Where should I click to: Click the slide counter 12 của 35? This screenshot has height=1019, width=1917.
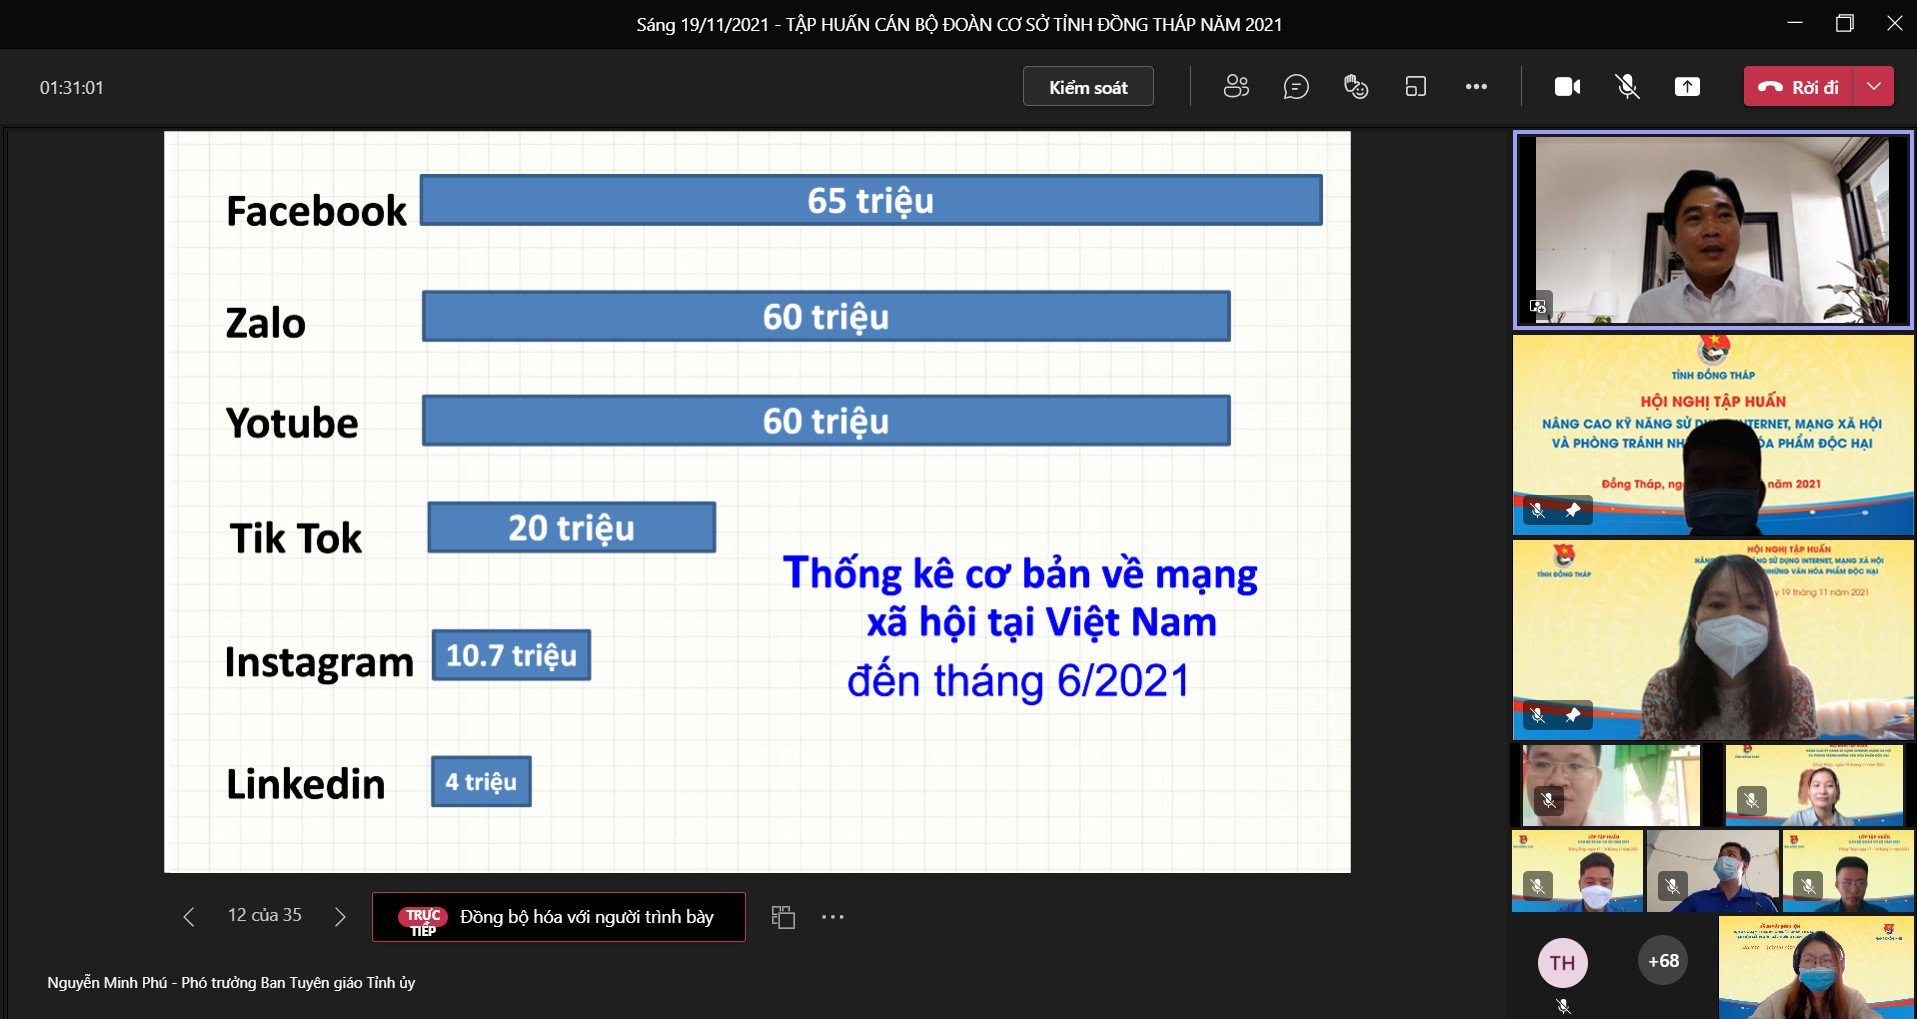coord(264,915)
